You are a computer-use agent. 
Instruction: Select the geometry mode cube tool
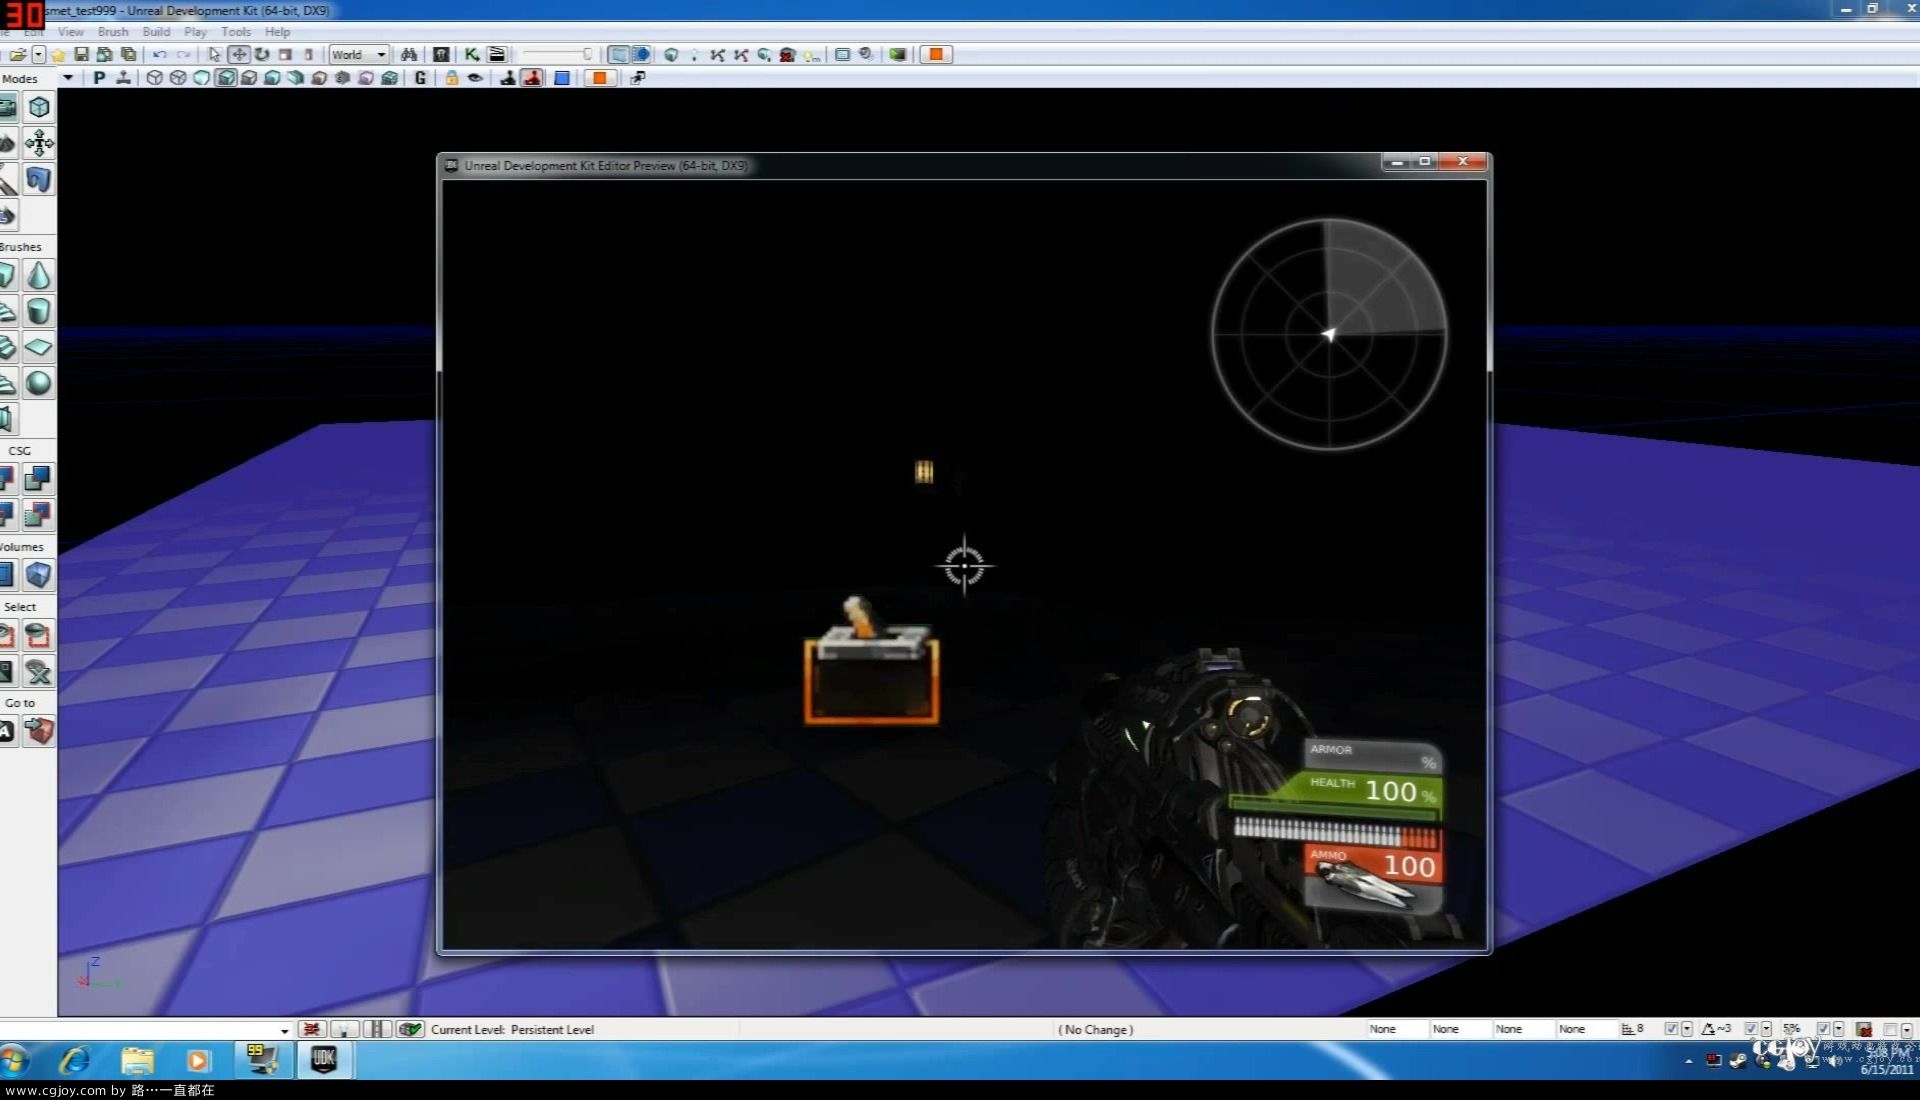pyautogui.click(x=39, y=107)
